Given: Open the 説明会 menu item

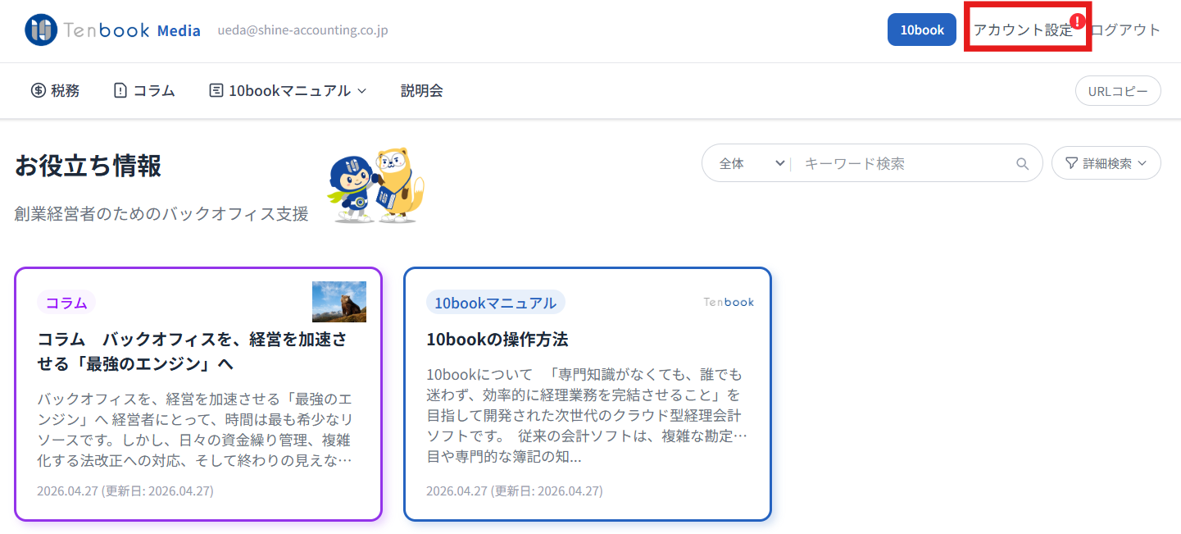Looking at the screenshot, I should tap(422, 91).
